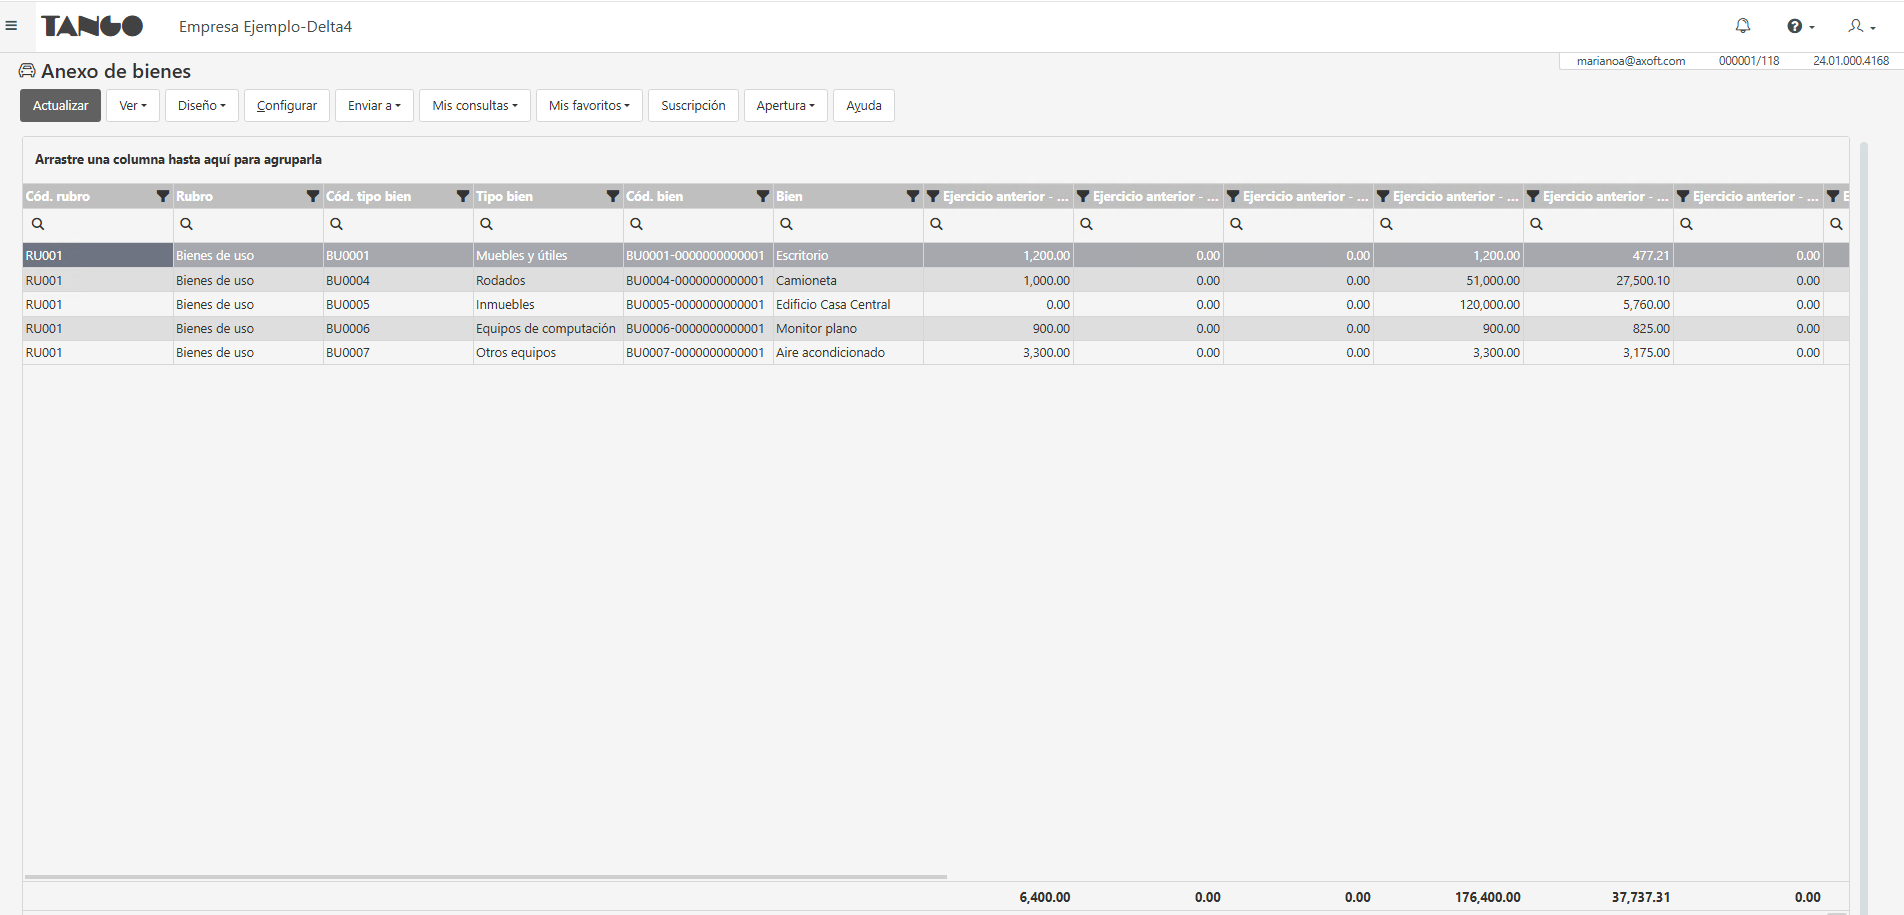
Task: Open the Apertura dropdown
Action: point(785,106)
